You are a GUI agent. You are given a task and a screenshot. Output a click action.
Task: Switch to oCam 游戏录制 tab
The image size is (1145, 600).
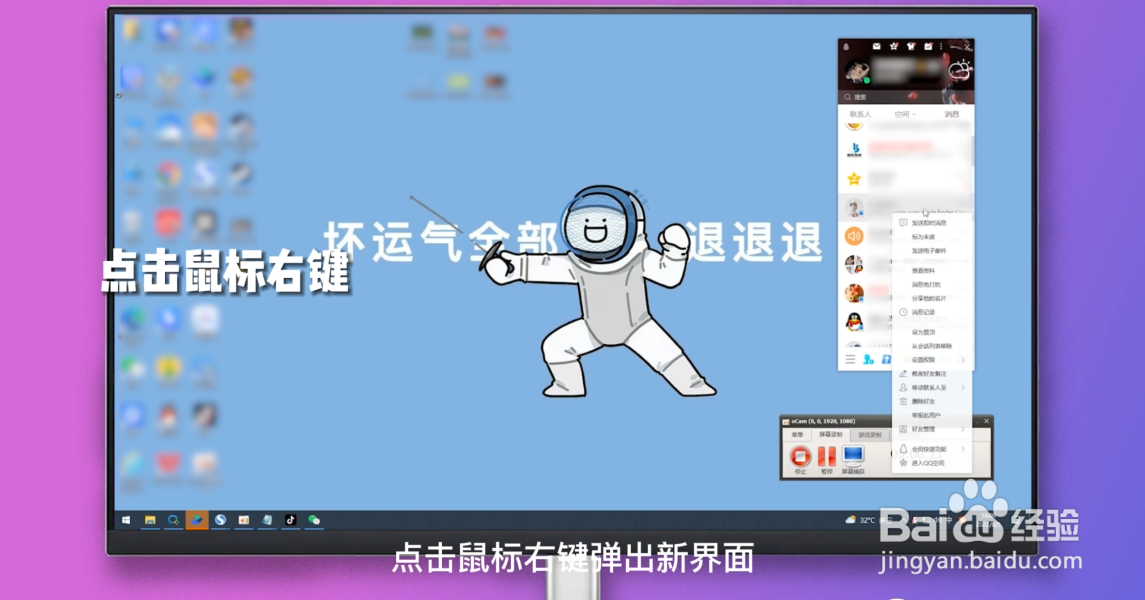point(869,434)
